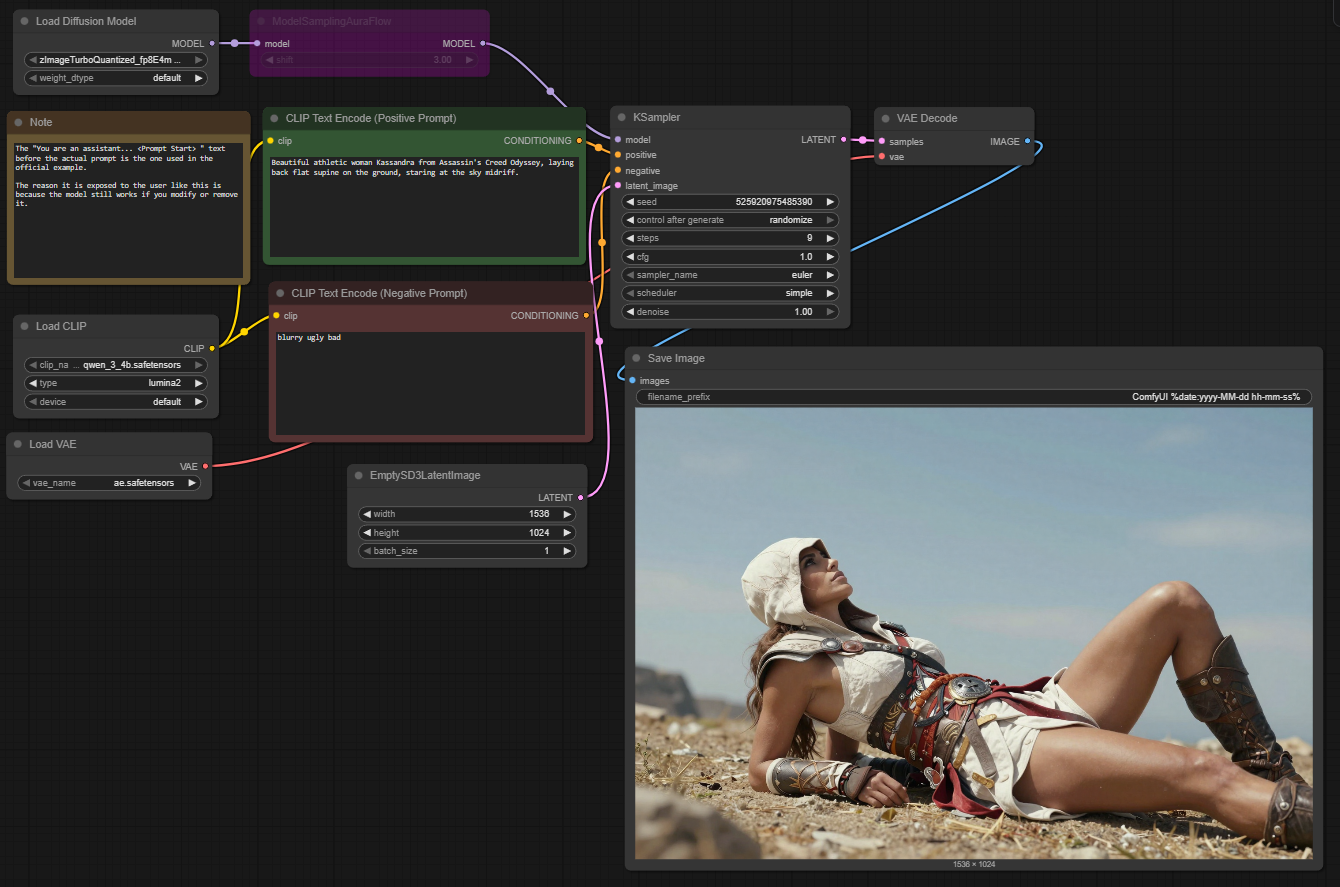The width and height of the screenshot is (1340, 887).
Task: Decrease the latent width with its left arrow
Action: pyautogui.click(x=366, y=514)
